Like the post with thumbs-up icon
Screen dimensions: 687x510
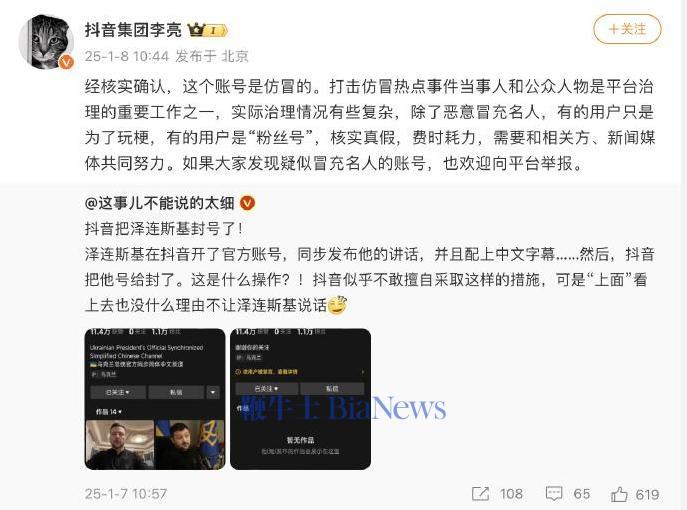tap(619, 494)
